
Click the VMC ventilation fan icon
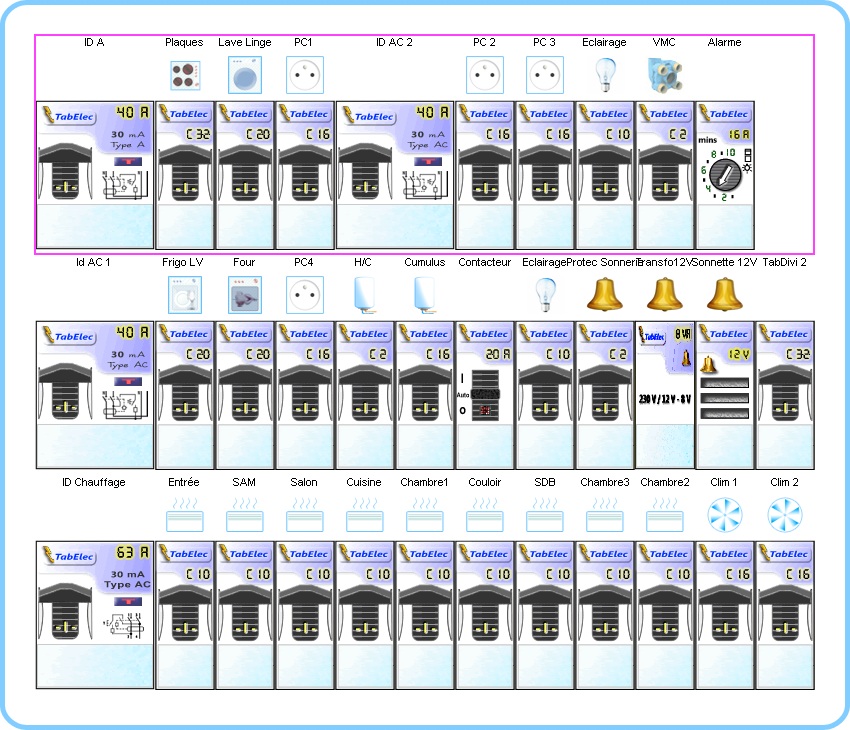click(x=664, y=75)
